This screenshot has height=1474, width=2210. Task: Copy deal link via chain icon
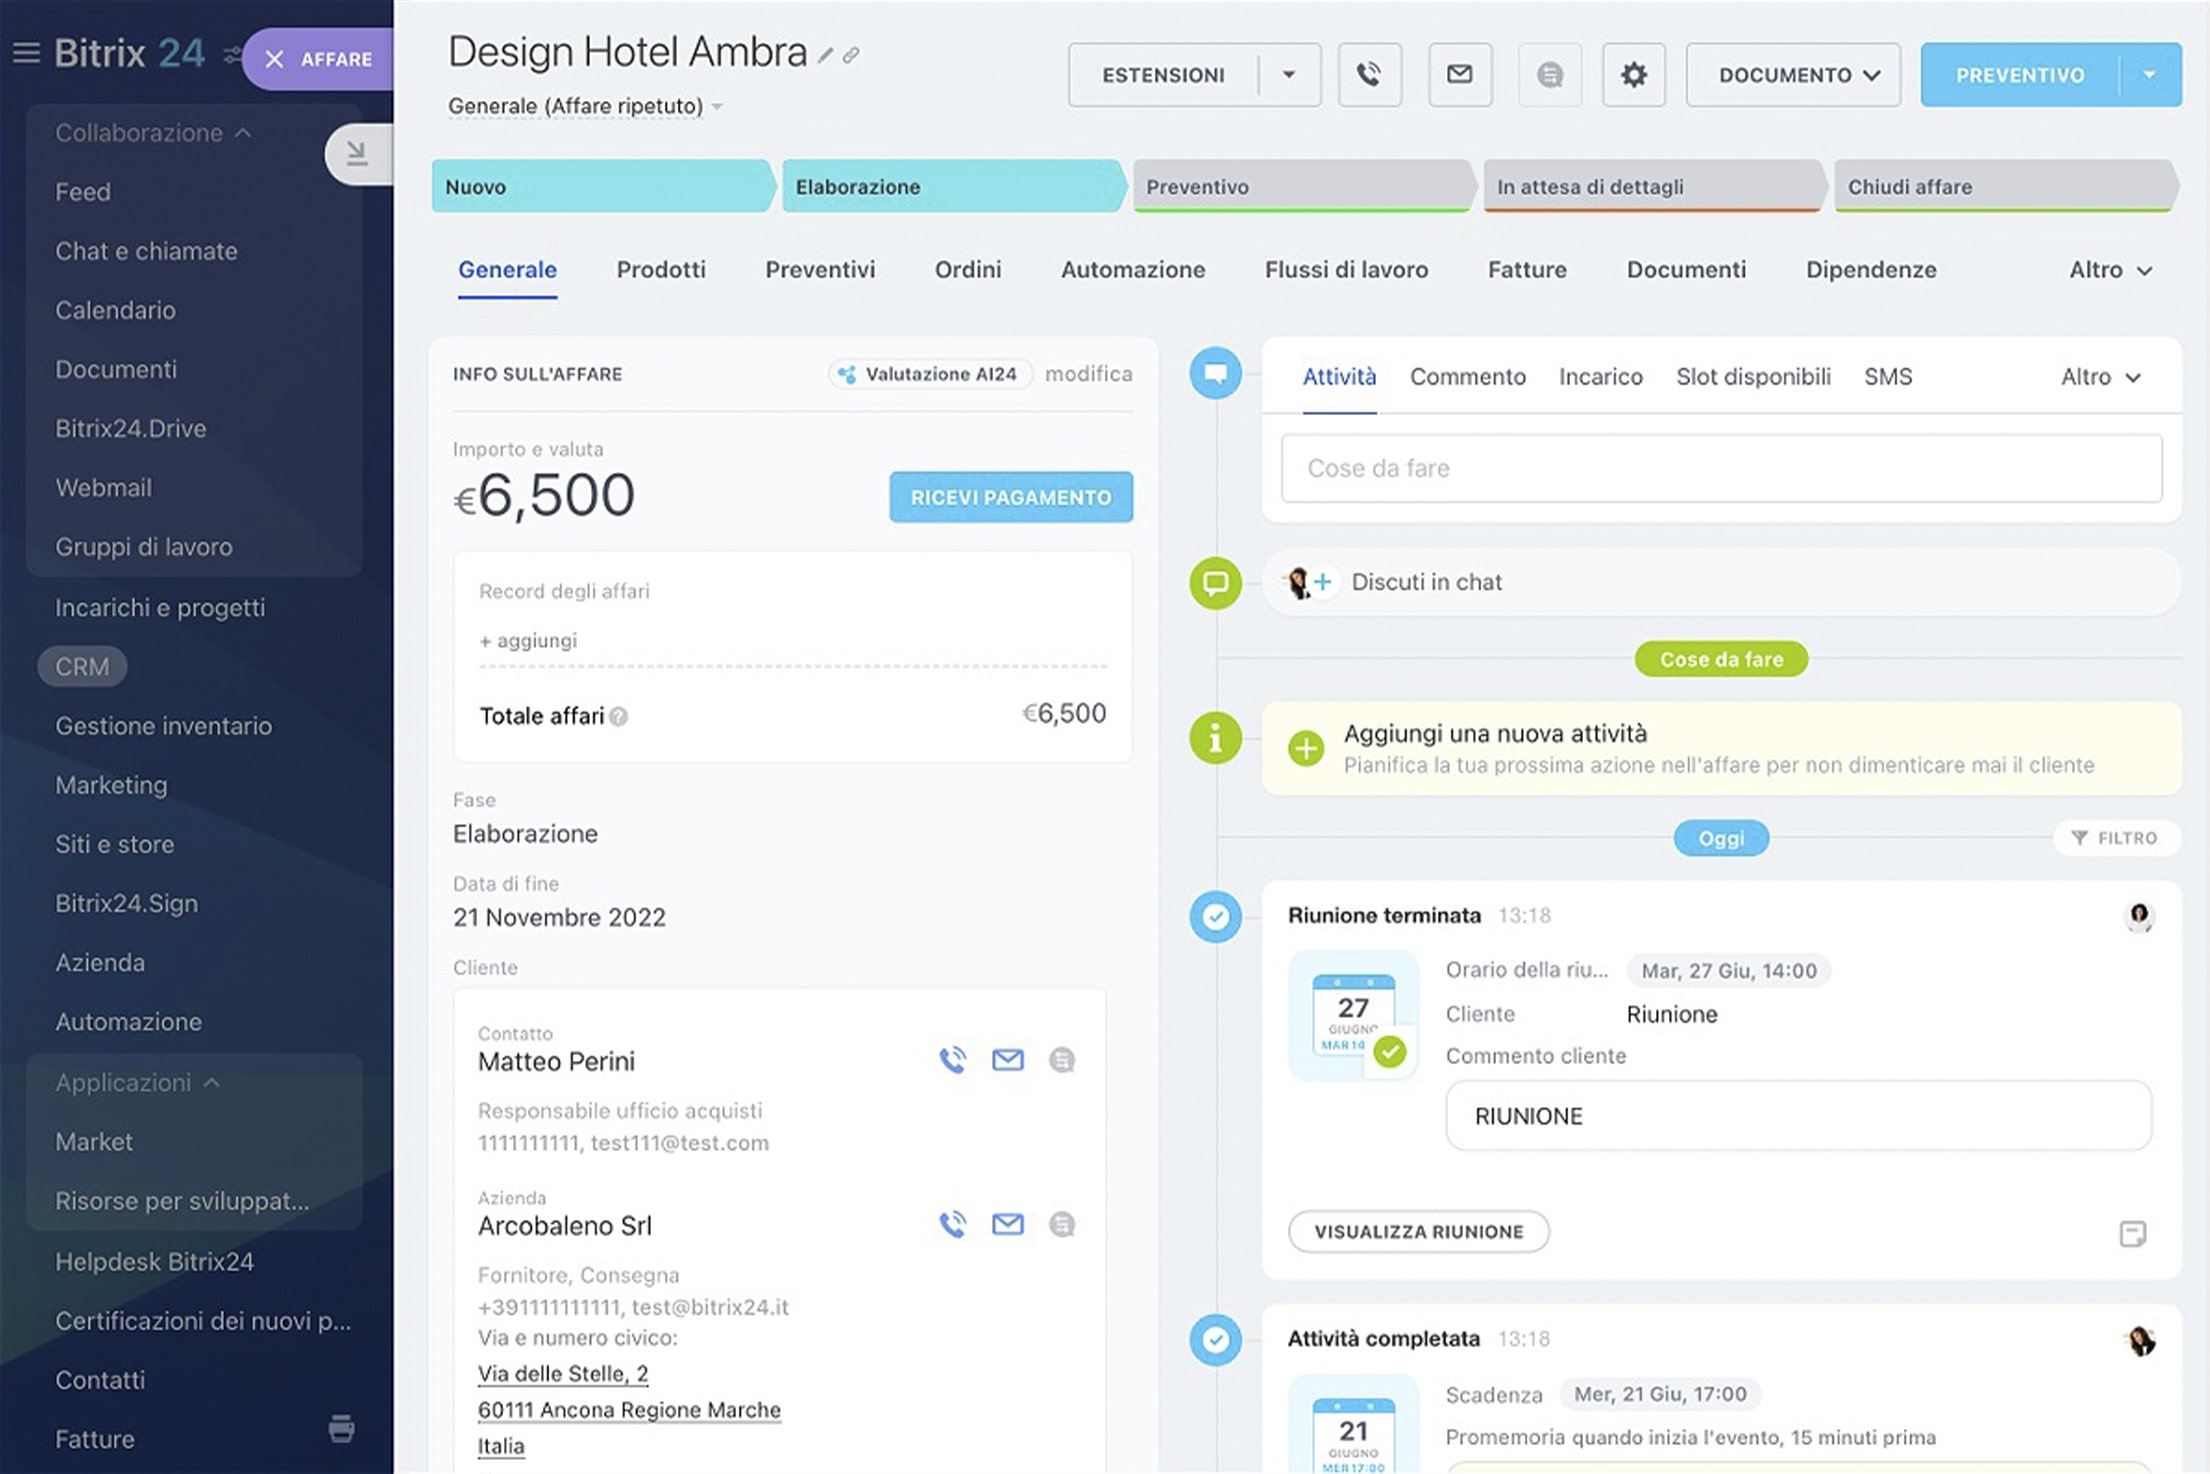851,56
